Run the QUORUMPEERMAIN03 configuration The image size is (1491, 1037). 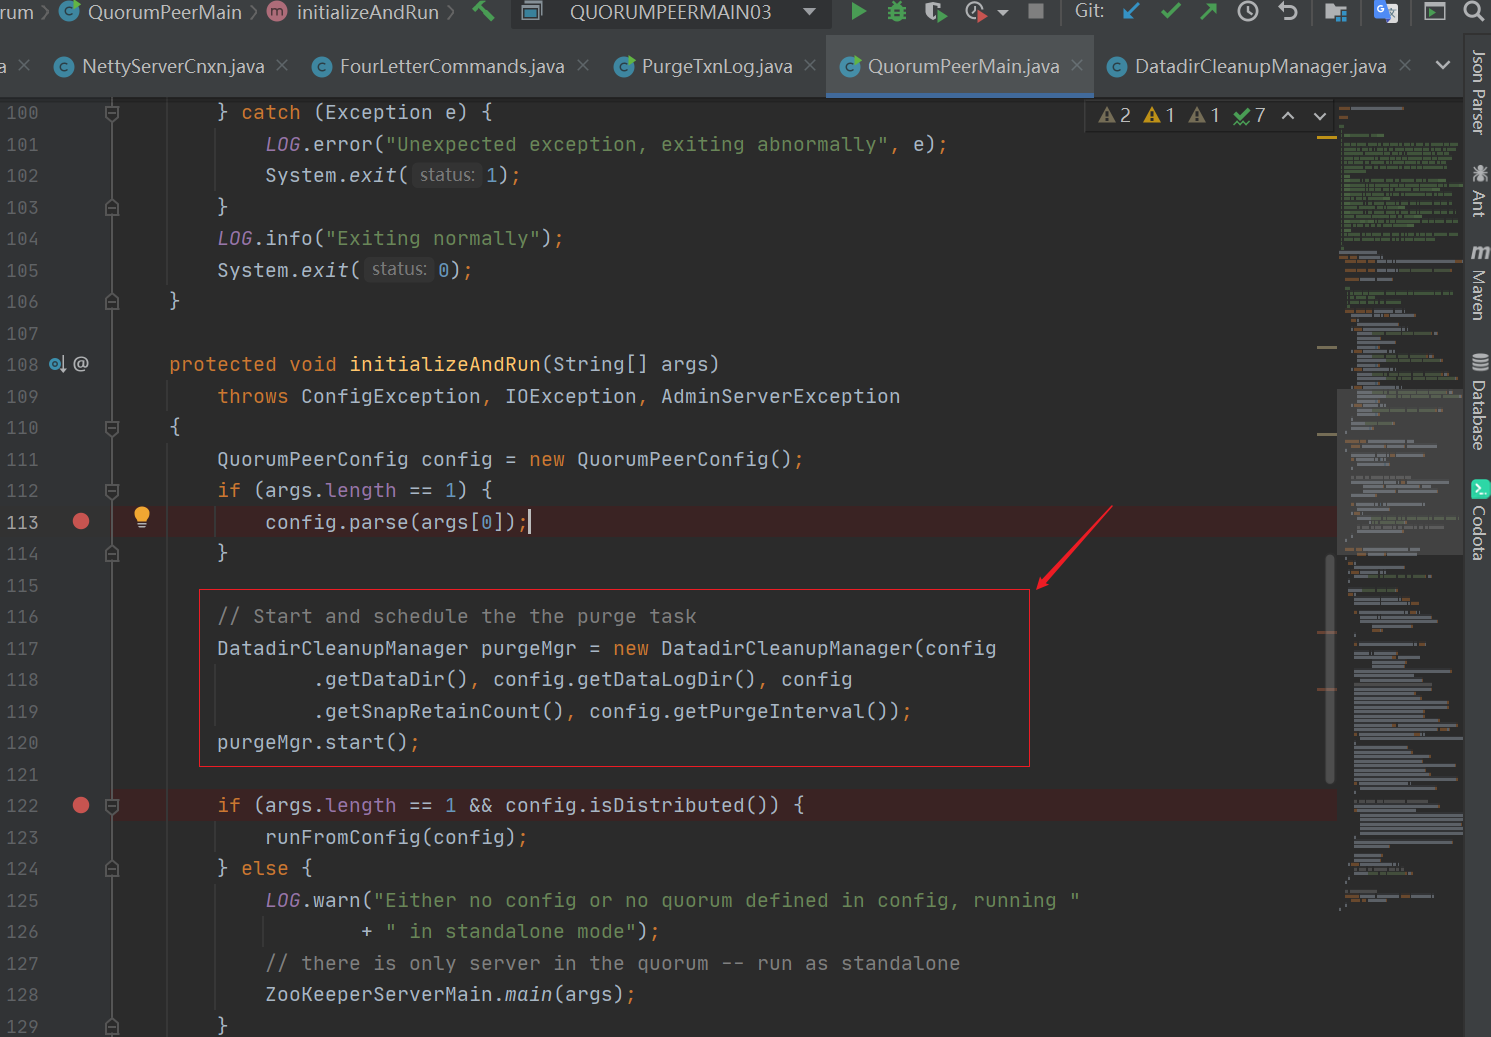click(x=858, y=11)
